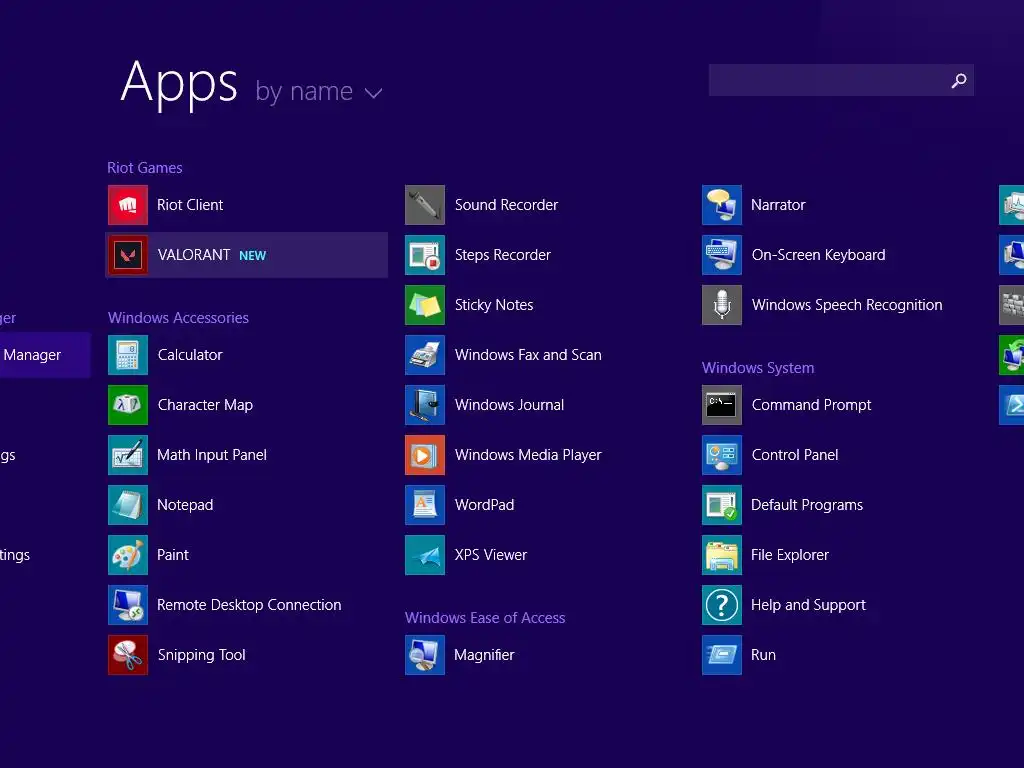The height and width of the screenshot is (768, 1024).
Task: Click the 'Sticky Notes' label text
Action: [494, 305]
